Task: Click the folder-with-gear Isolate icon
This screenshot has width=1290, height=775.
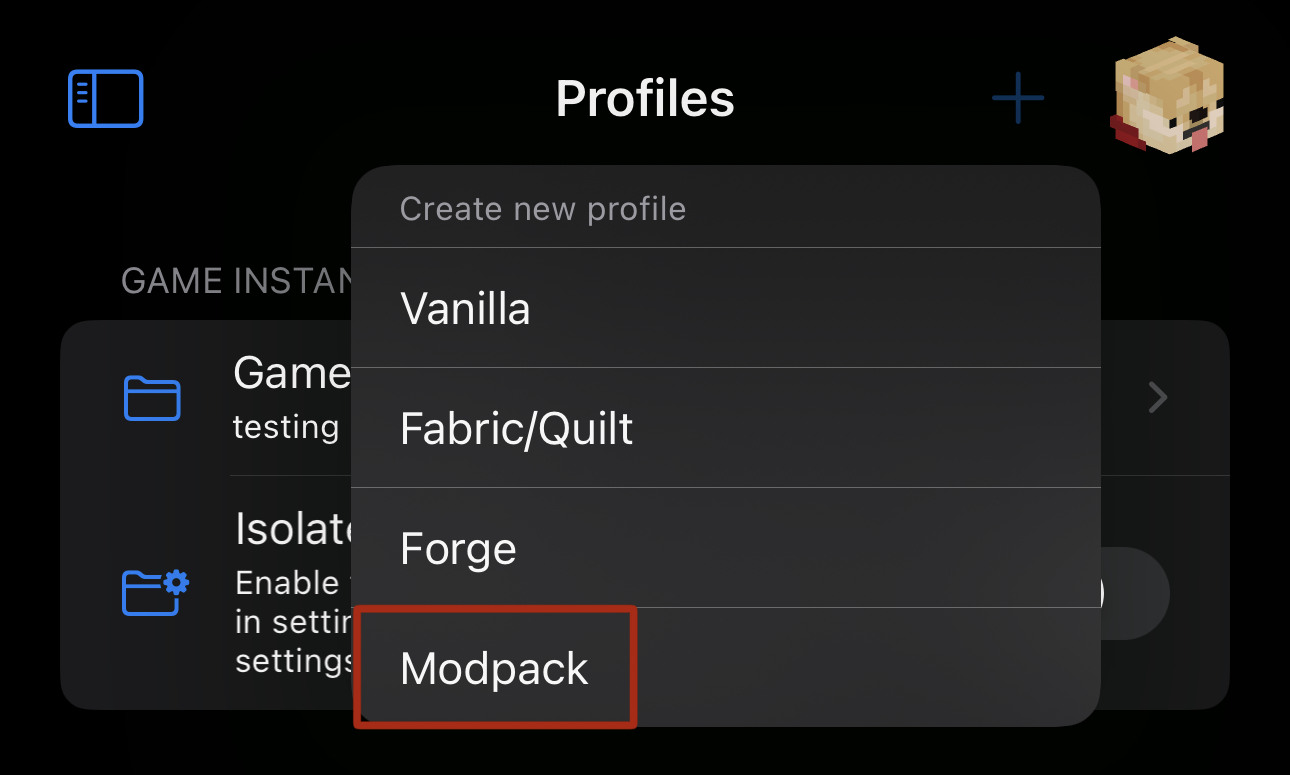Action: [155, 591]
